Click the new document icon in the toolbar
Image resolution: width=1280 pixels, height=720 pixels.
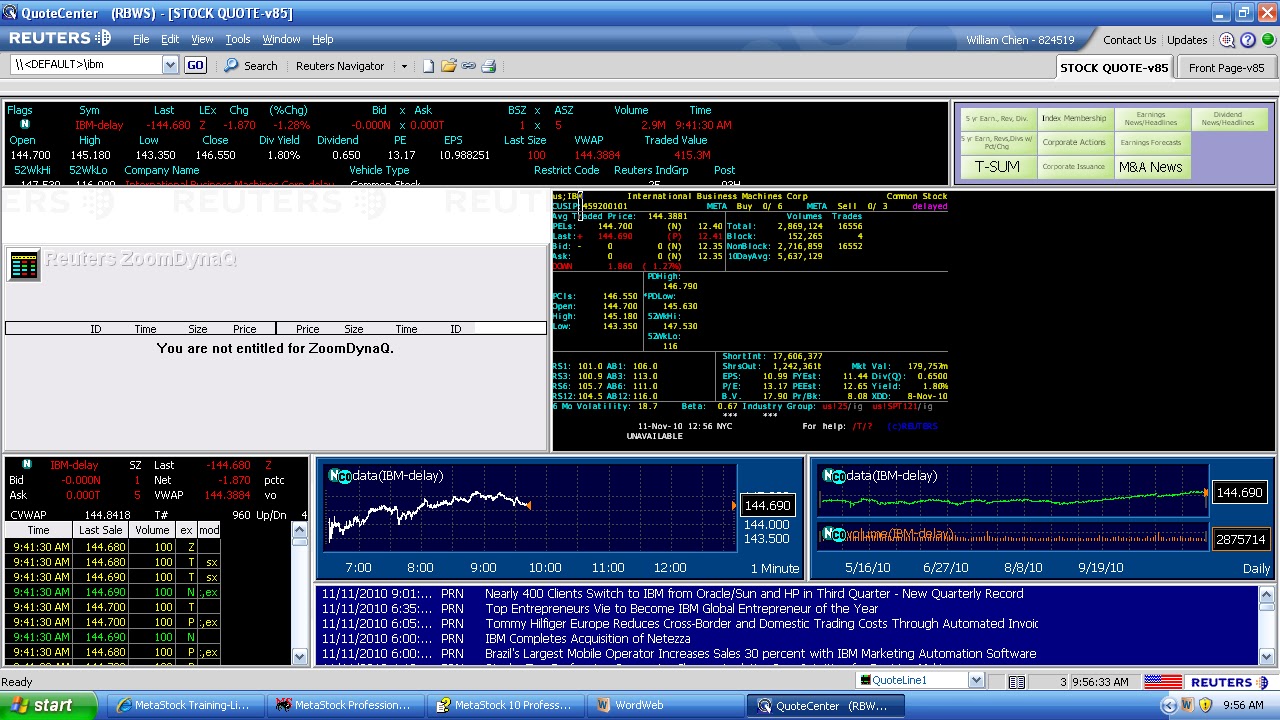(428, 66)
